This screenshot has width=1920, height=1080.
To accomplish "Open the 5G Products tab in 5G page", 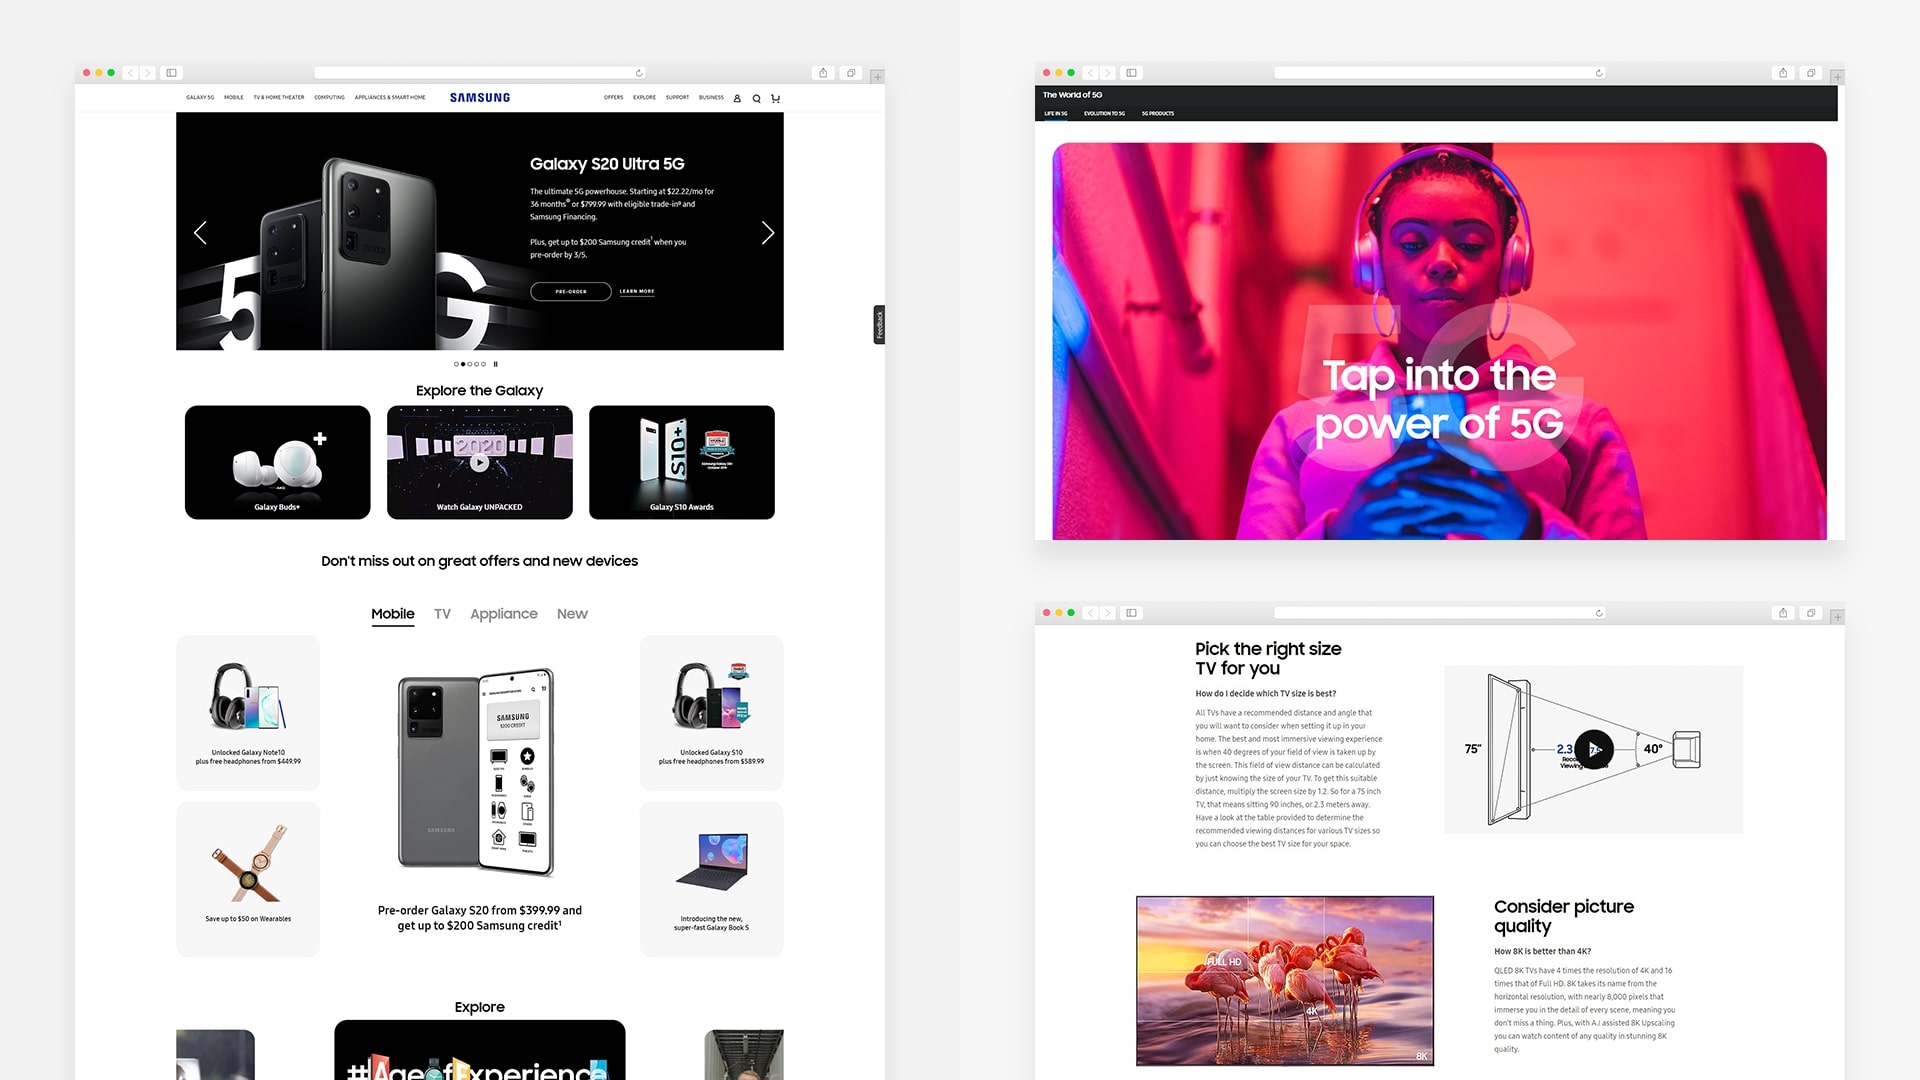I will 1158,113.
